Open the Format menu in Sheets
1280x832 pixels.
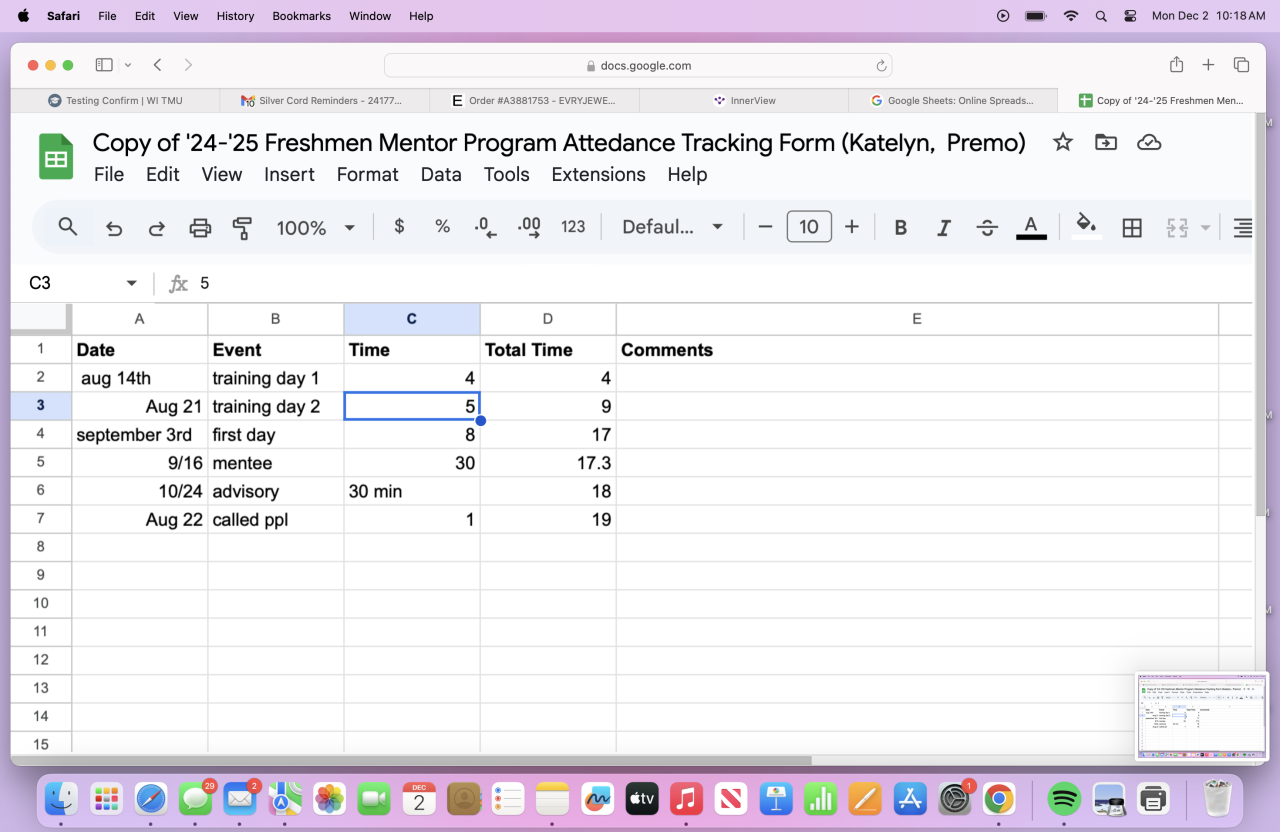click(368, 174)
